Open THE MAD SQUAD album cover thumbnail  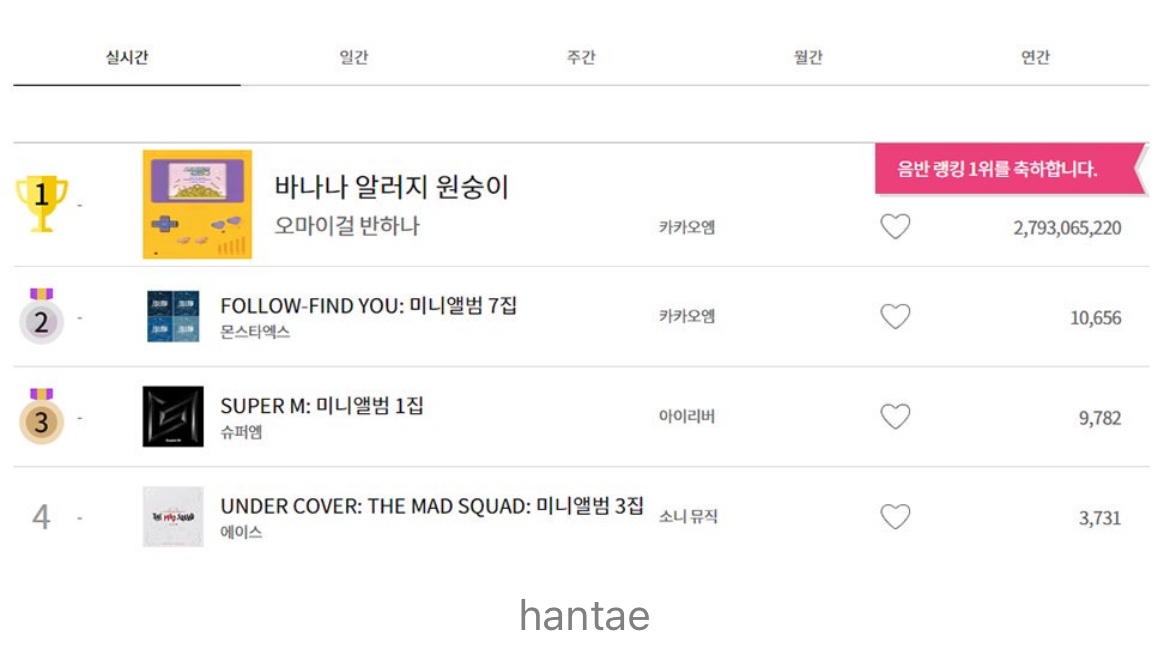click(173, 517)
